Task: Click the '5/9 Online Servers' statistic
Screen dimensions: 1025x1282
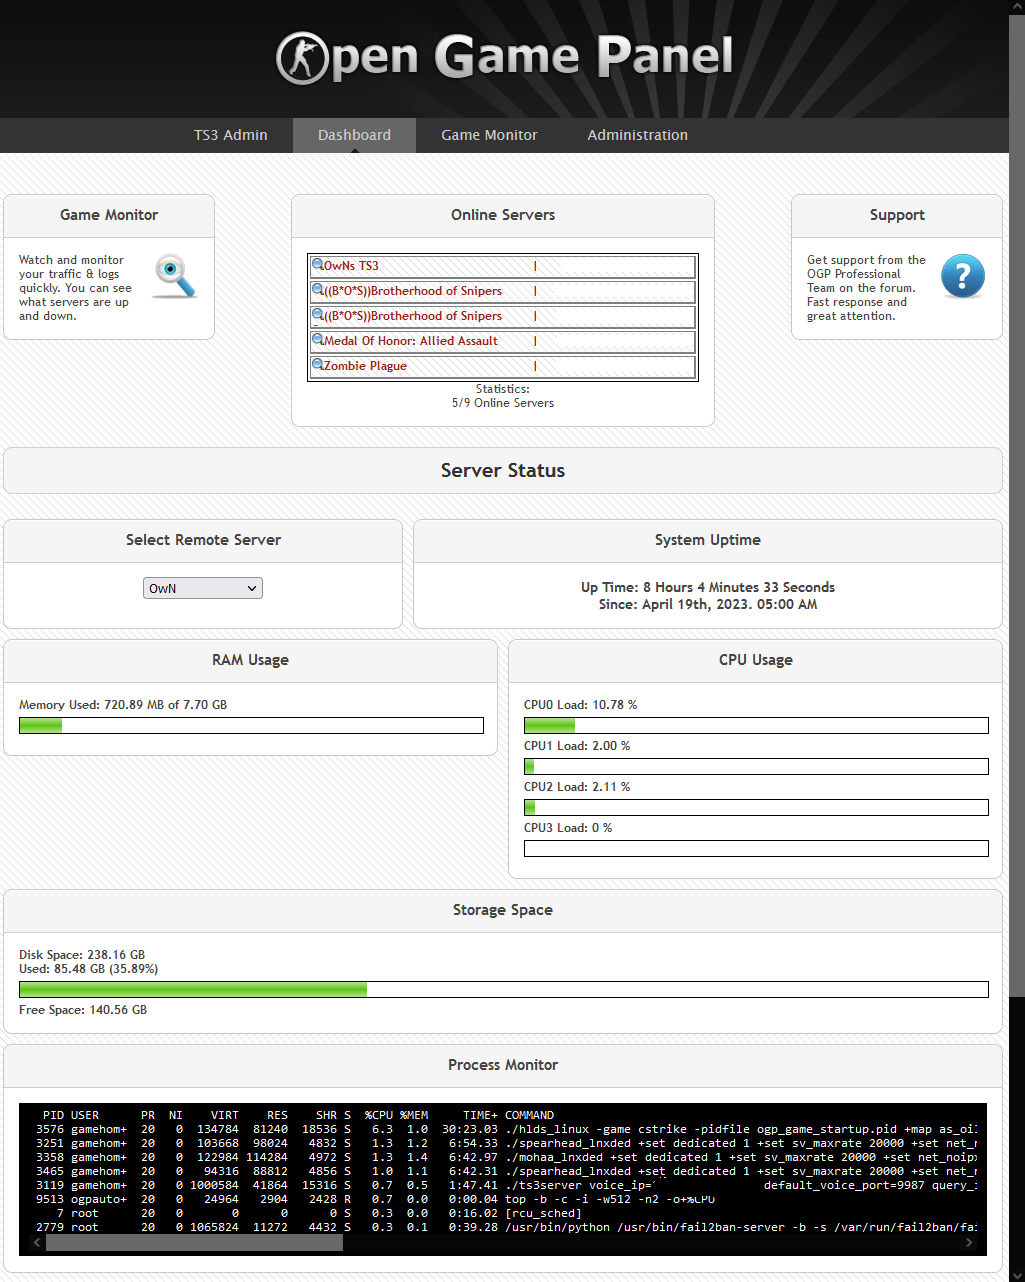Action: point(503,403)
